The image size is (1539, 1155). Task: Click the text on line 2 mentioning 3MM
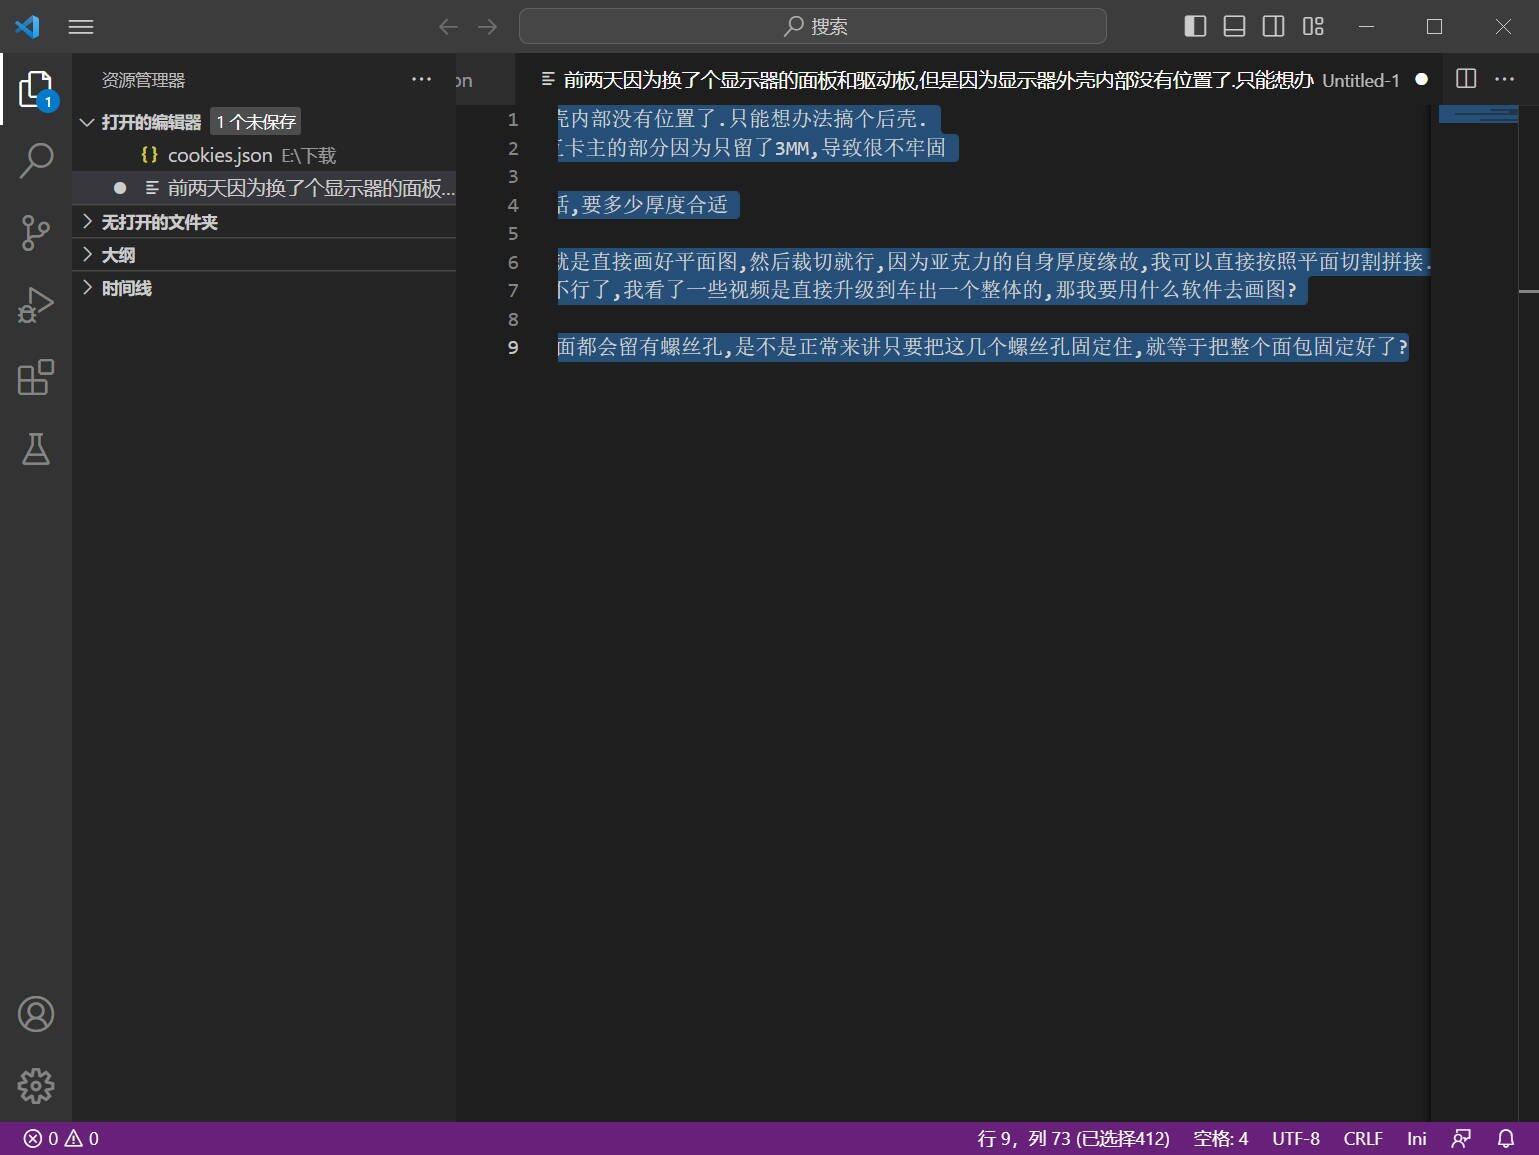pyautogui.click(x=751, y=148)
